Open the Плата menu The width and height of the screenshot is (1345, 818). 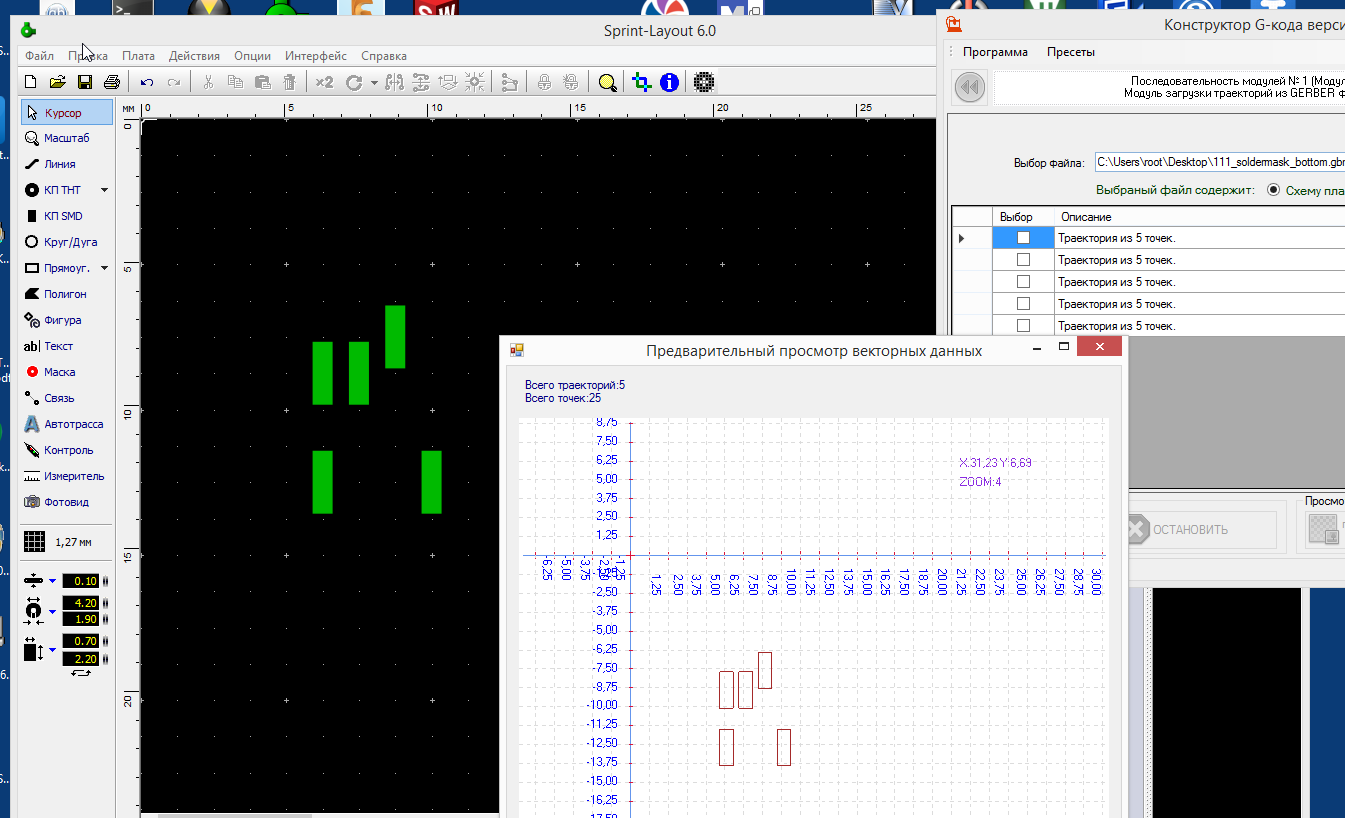point(138,56)
